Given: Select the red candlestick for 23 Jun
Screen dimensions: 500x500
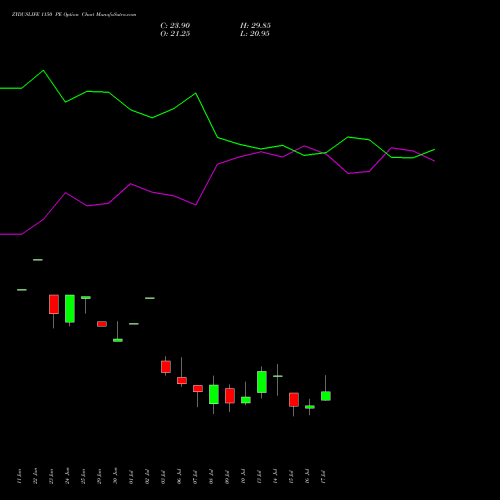Looking at the screenshot, I should [x=54, y=304].
